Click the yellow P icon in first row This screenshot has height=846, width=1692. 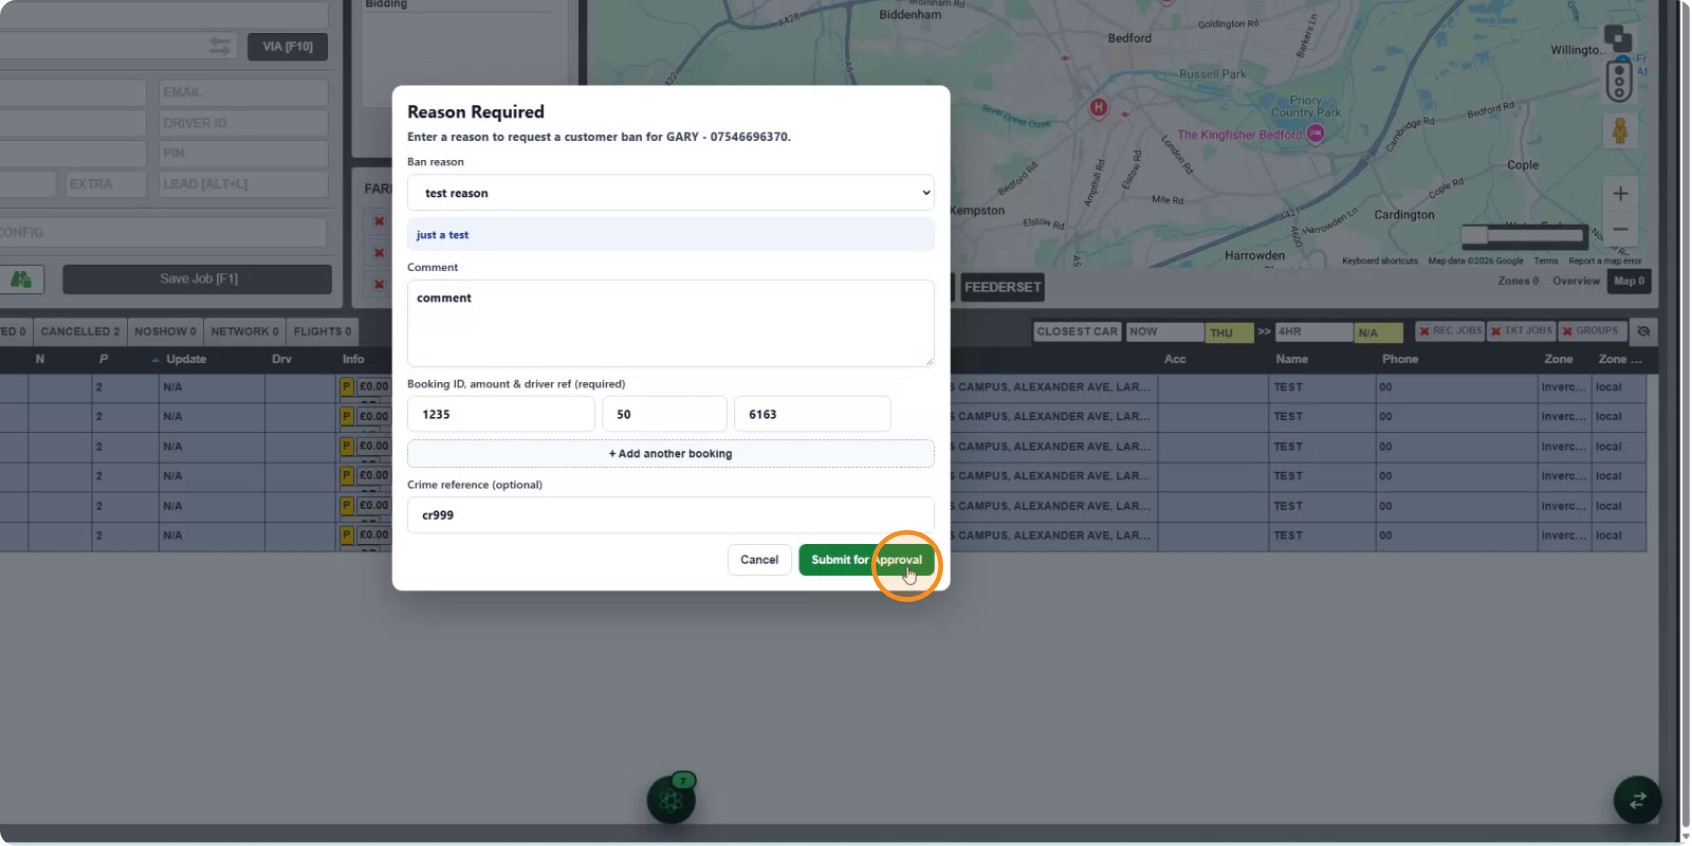coord(347,387)
